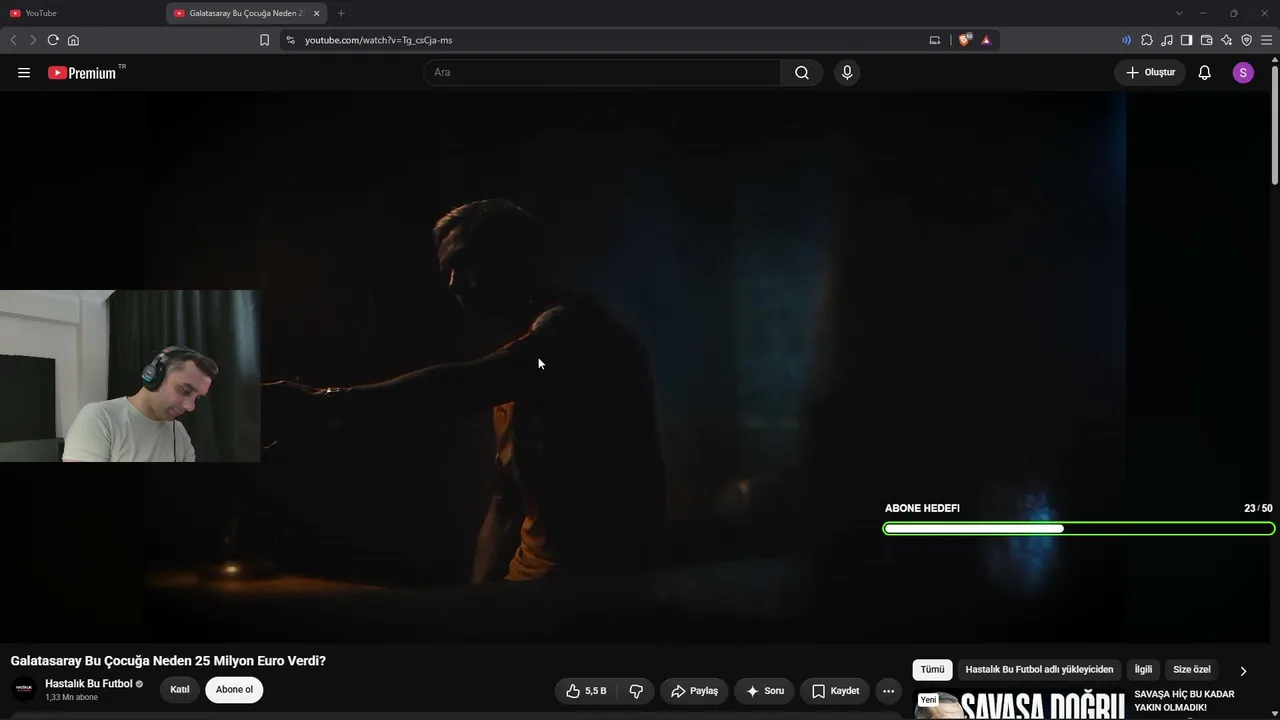Image resolution: width=1280 pixels, height=720 pixels.
Task: Click the Katıl join button
Action: tap(180, 690)
